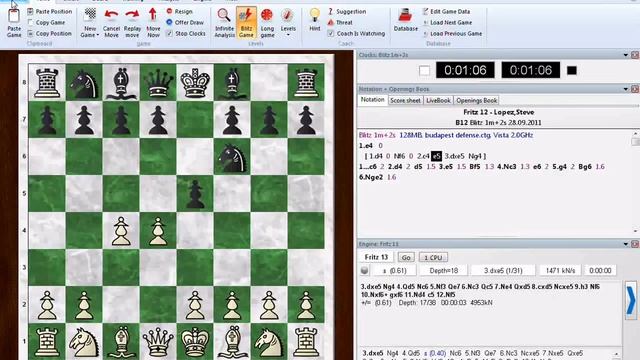
Task: Click the left clock display
Action: click(465, 70)
